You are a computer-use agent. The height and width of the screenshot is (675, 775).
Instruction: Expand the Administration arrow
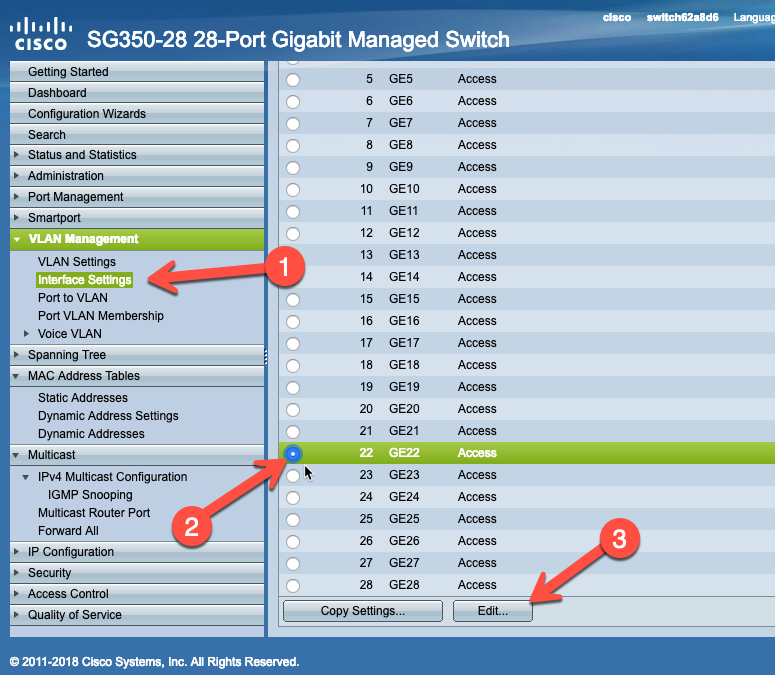coord(16,175)
